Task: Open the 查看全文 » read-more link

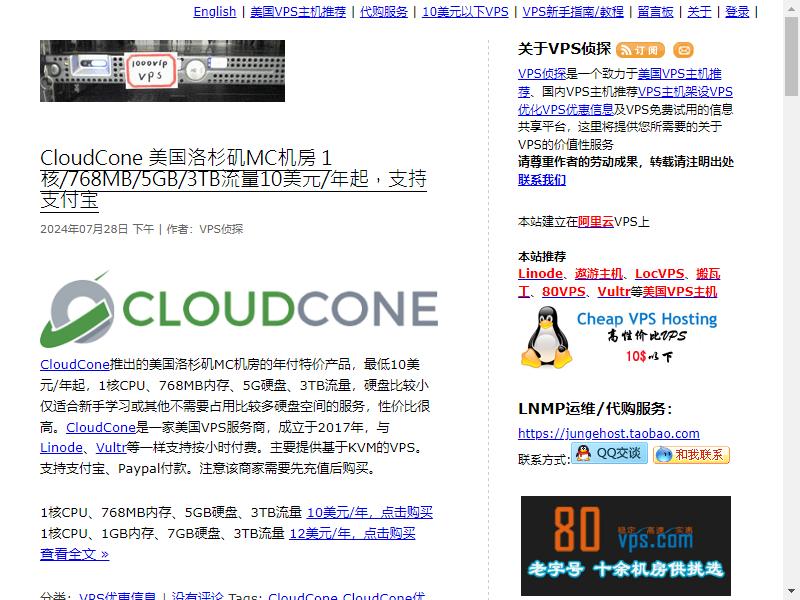Action: tap(74, 554)
